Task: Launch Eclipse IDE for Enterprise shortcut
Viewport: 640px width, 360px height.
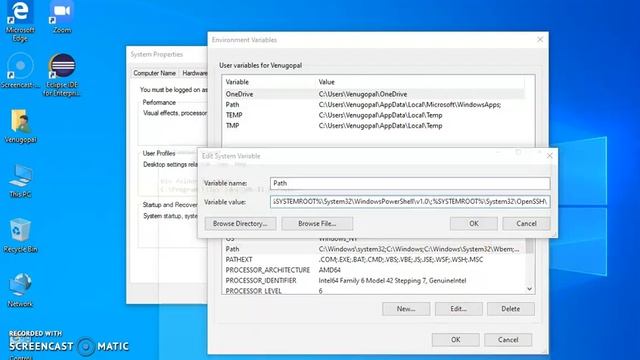Action: [x=62, y=74]
